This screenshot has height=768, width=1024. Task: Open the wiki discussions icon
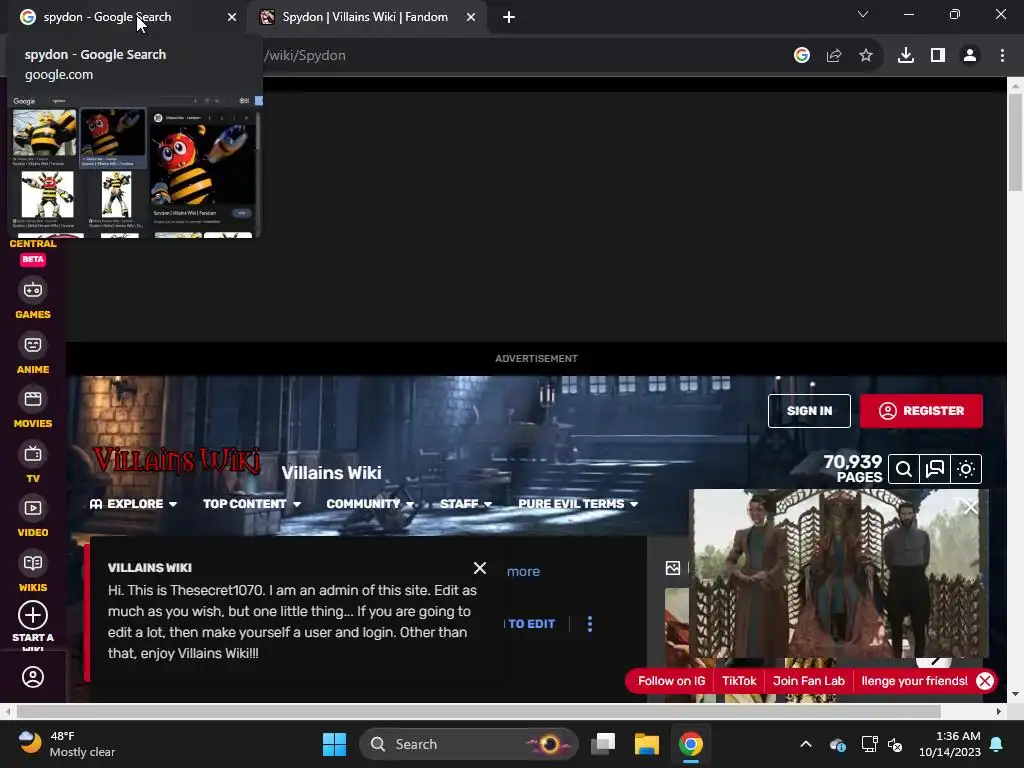[935, 469]
